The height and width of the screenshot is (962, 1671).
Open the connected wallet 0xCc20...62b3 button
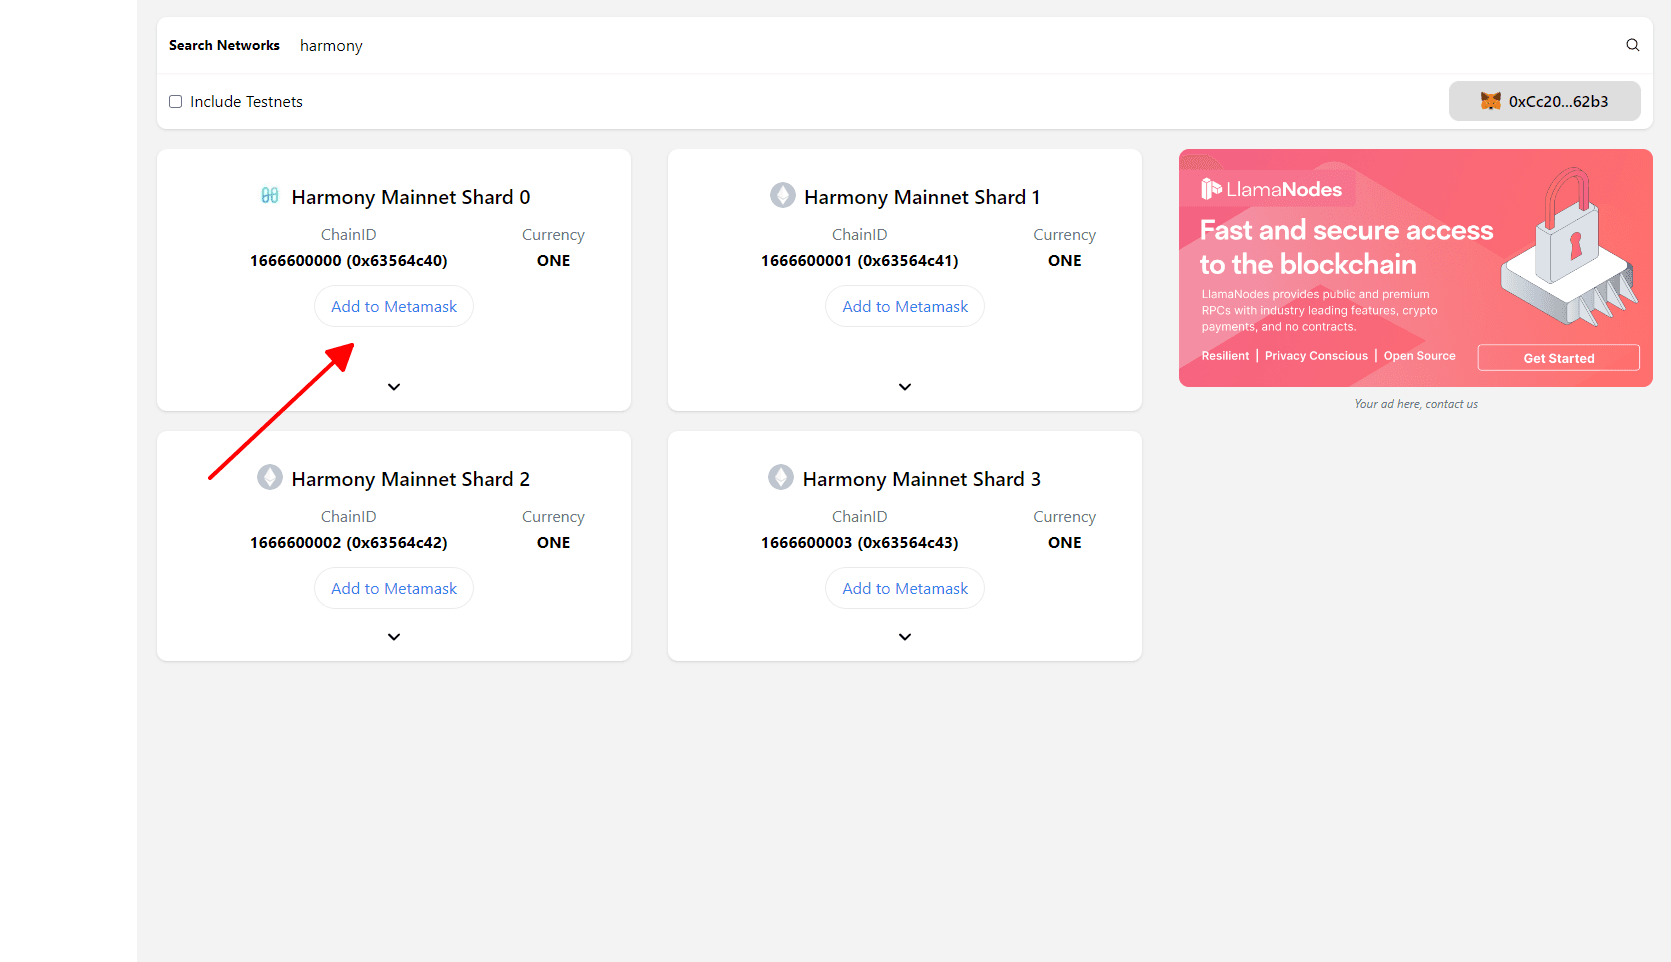pyautogui.click(x=1545, y=101)
